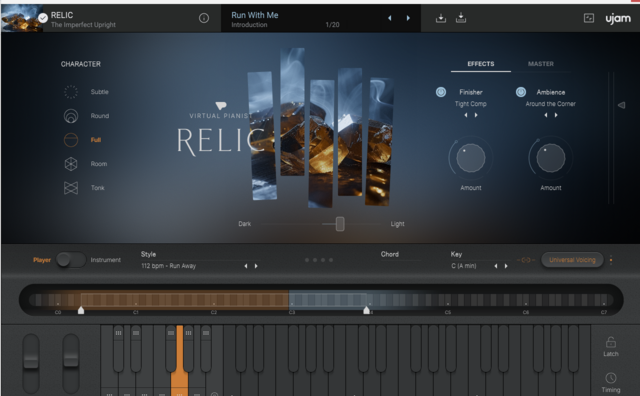Viewport: 640px width, 396px height.
Task: Click the left range marker near C0
Action: click(81, 310)
